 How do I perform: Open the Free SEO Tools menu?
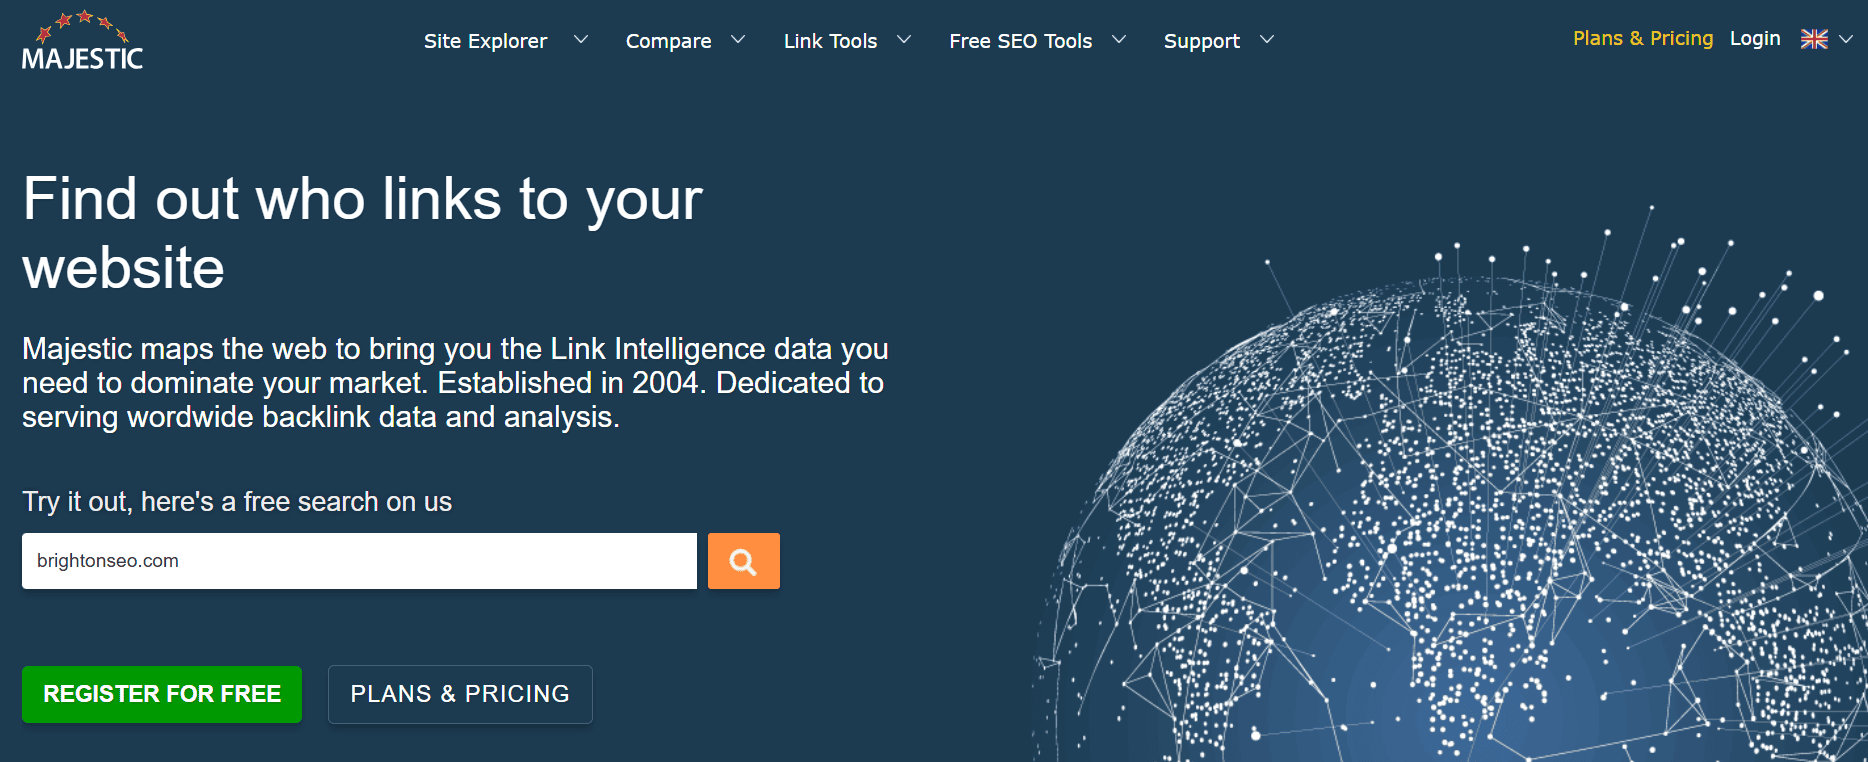1020,41
